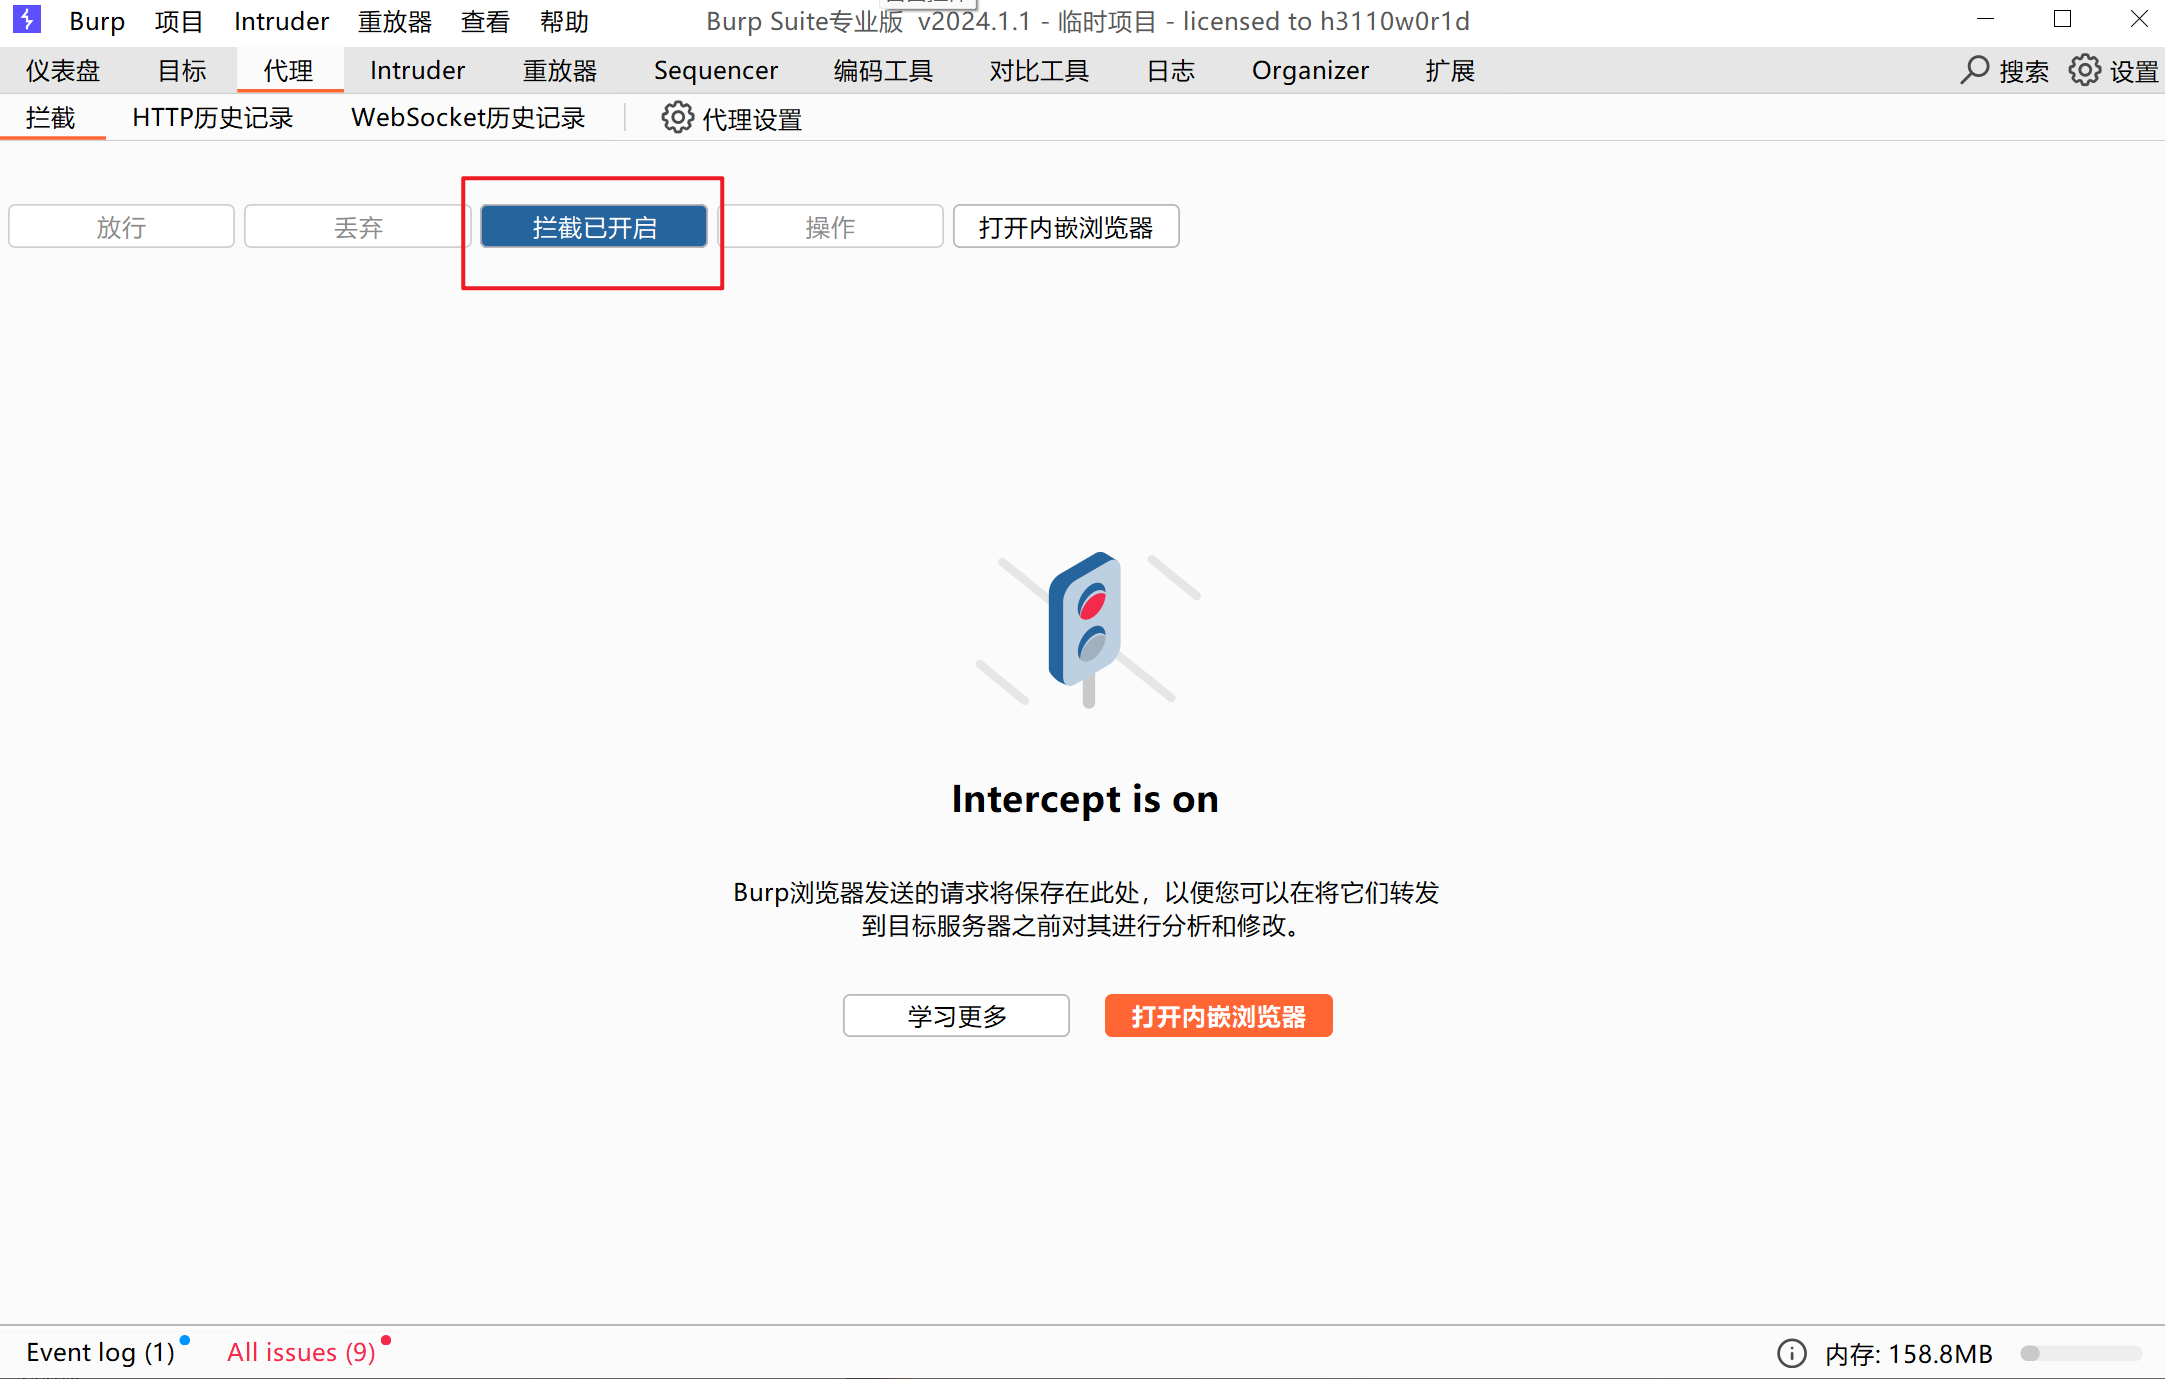Click the 'Intercept is on' heading

(1085, 799)
